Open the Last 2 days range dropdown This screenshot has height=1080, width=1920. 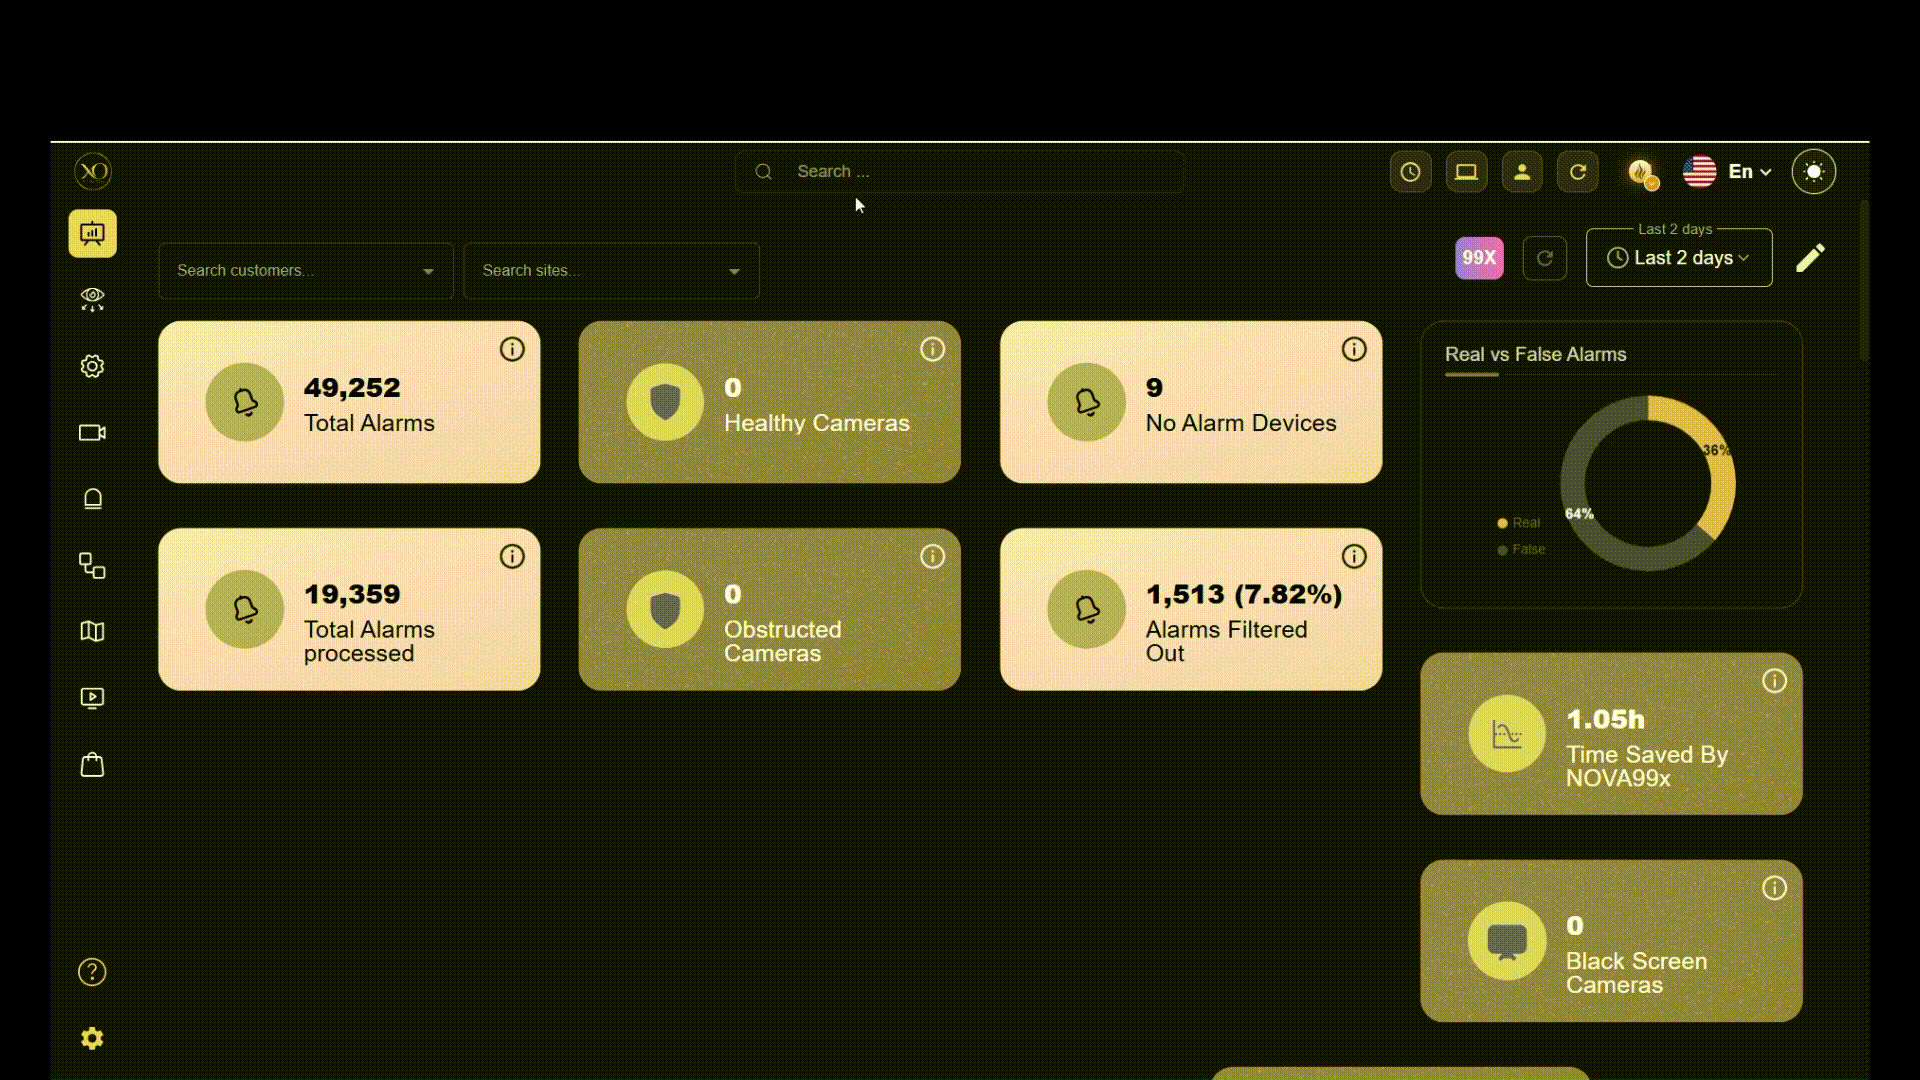1679,258
